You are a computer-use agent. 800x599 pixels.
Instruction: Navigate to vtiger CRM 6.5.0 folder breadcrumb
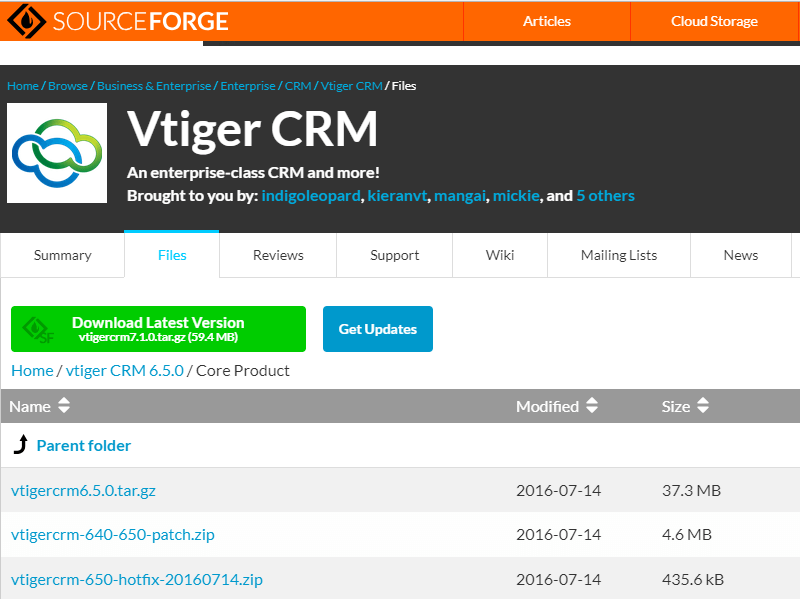coord(125,371)
